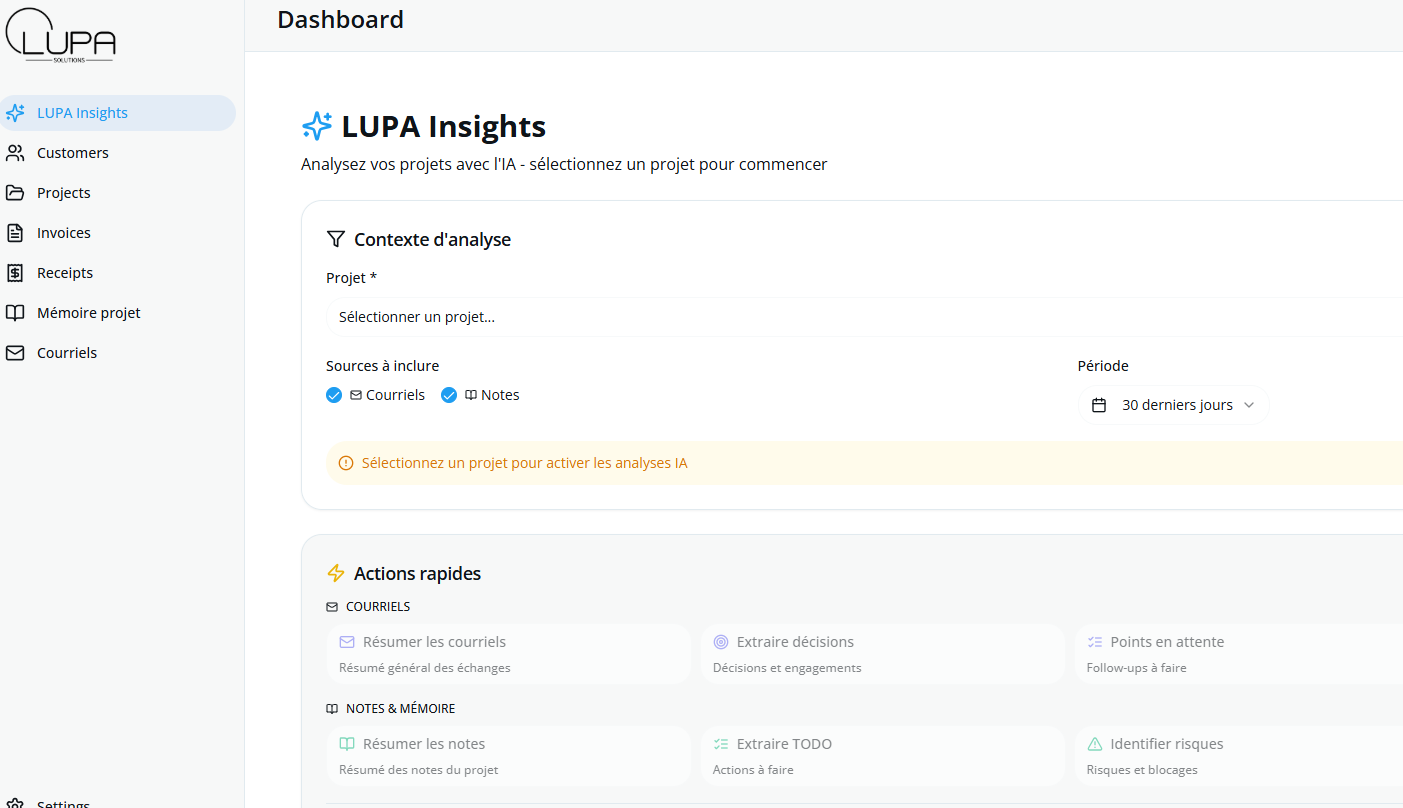Open Settings in the sidebar
Screen dimensions: 1403x808
pos(62,803)
